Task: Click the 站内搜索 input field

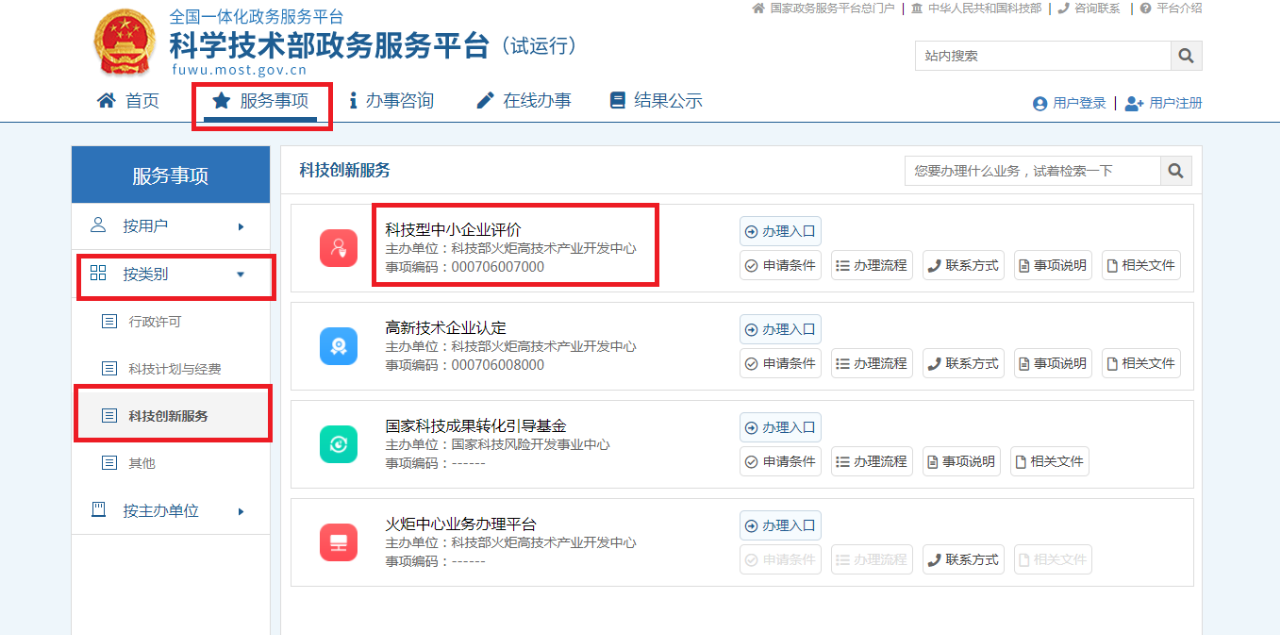Action: point(1043,56)
